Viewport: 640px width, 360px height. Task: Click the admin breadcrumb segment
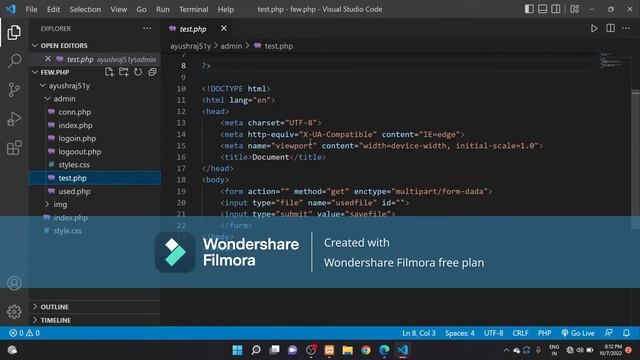click(x=231, y=46)
